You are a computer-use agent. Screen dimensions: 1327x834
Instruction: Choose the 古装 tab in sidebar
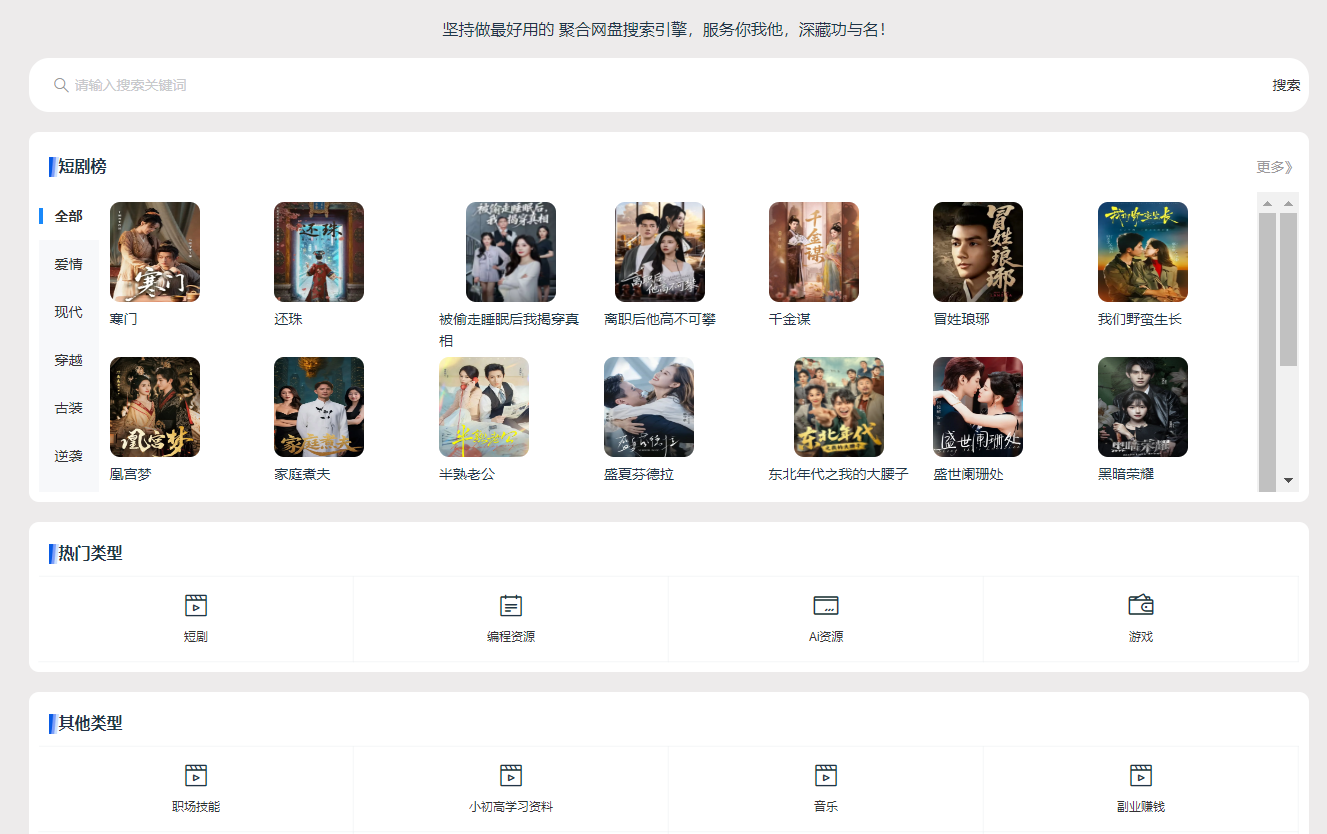[69, 408]
